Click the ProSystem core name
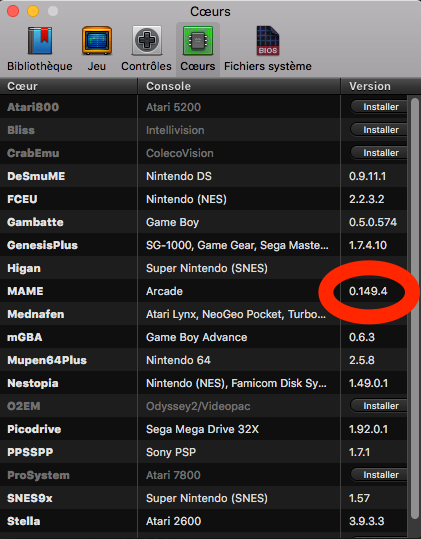 click(38, 475)
